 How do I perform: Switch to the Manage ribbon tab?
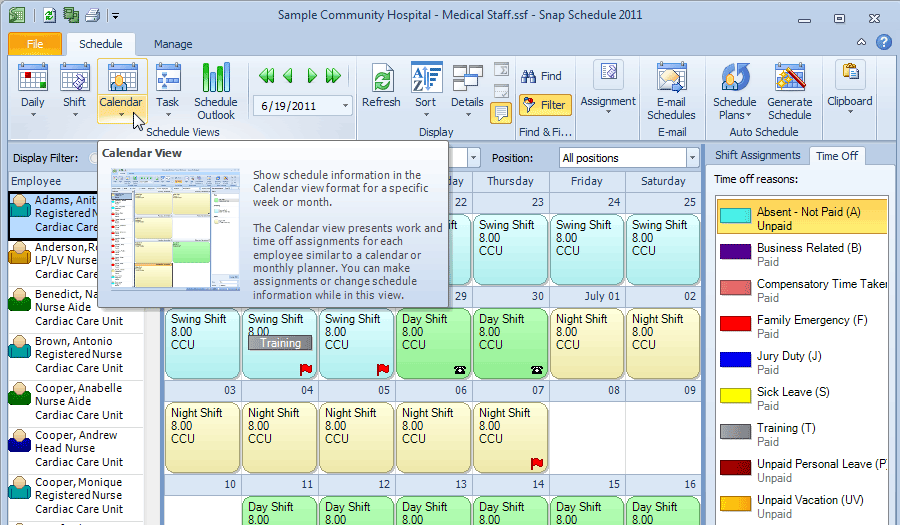pos(173,44)
